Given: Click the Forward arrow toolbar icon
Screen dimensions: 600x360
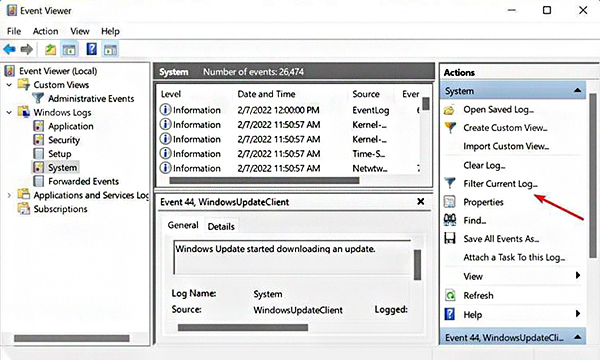Looking at the screenshot, I should (26, 49).
